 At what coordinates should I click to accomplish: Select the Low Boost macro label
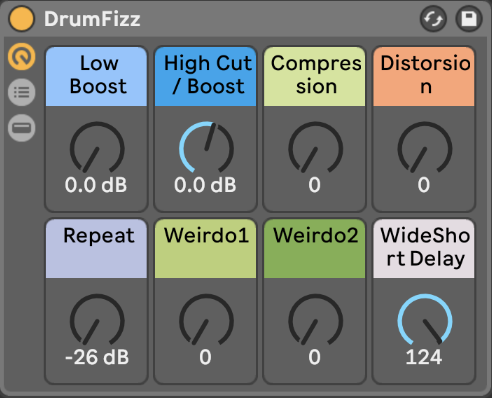tap(96, 77)
